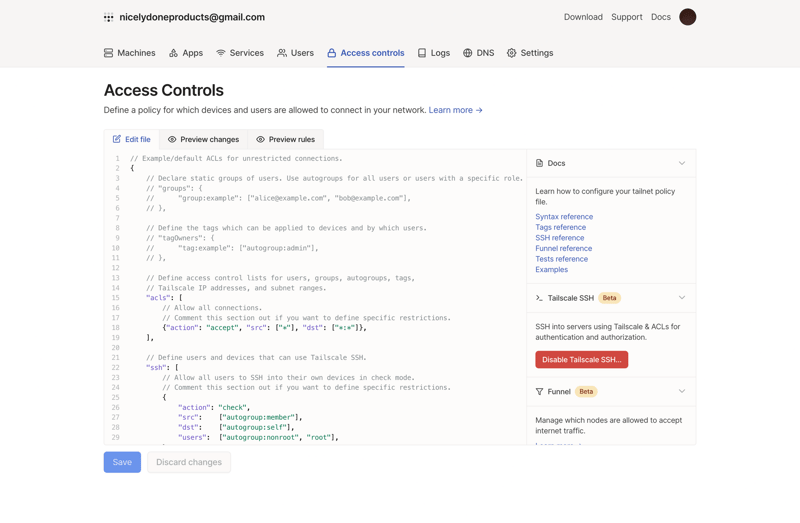Open the Settings tab
This screenshot has height=523, width=800.
point(530,53)
